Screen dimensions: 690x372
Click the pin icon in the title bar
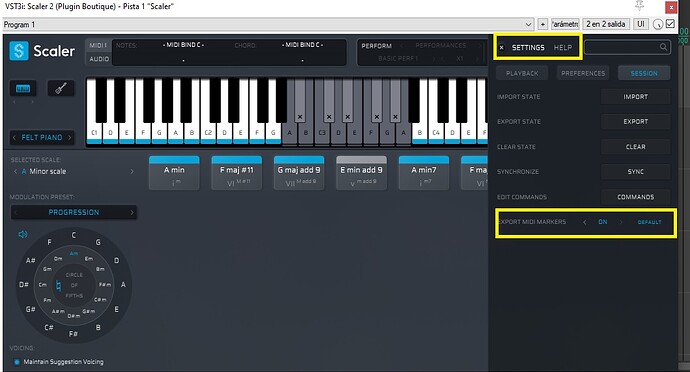tap(640, 5)
